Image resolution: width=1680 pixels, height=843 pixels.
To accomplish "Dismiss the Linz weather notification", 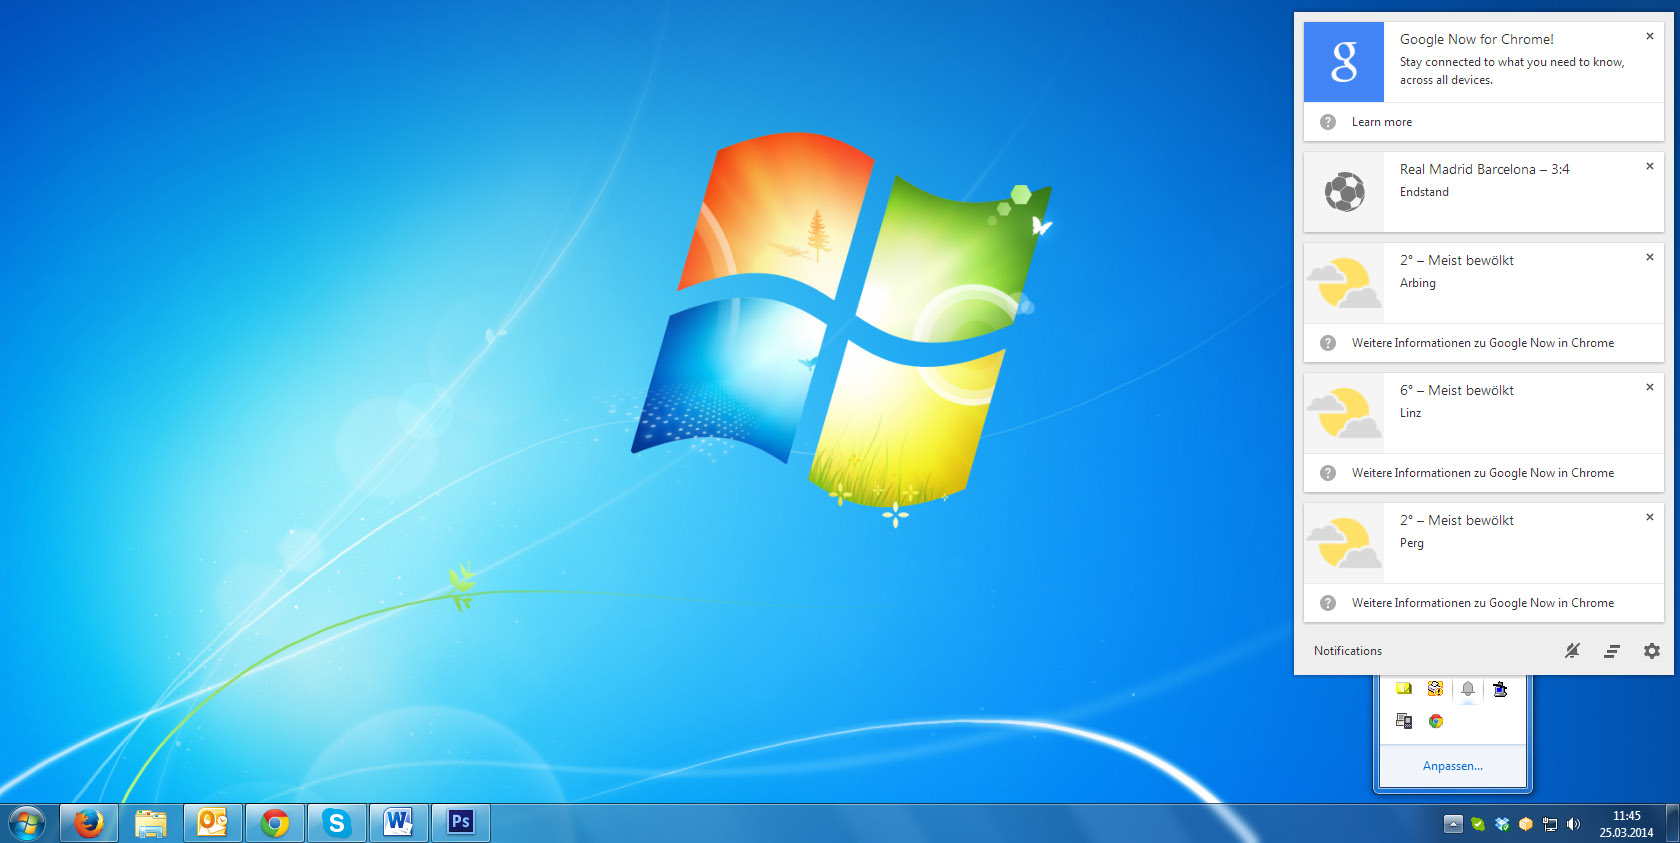I will [1650, 387].
